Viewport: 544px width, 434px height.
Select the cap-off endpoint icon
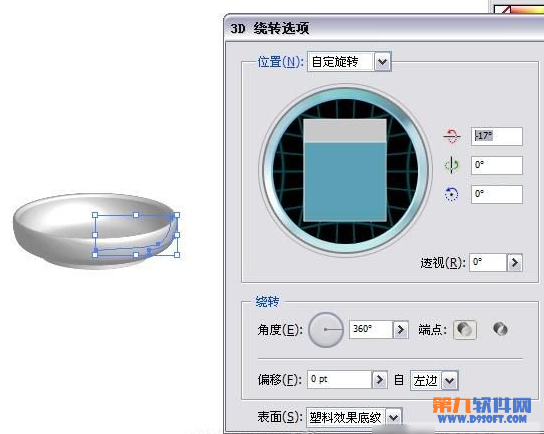(x=500, y=329)
